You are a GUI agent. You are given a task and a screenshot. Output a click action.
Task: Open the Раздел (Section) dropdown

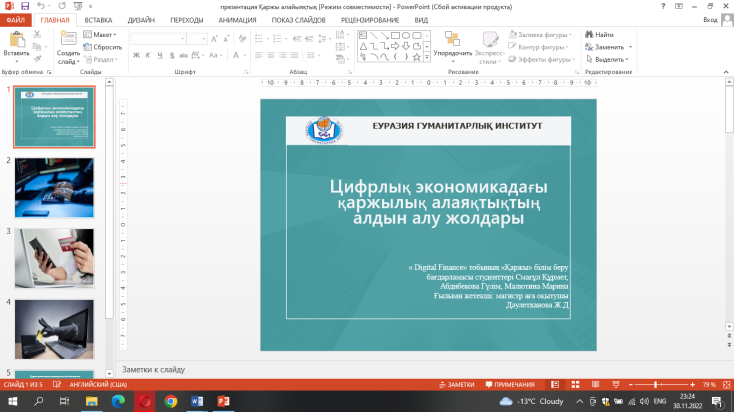(102, 59)
